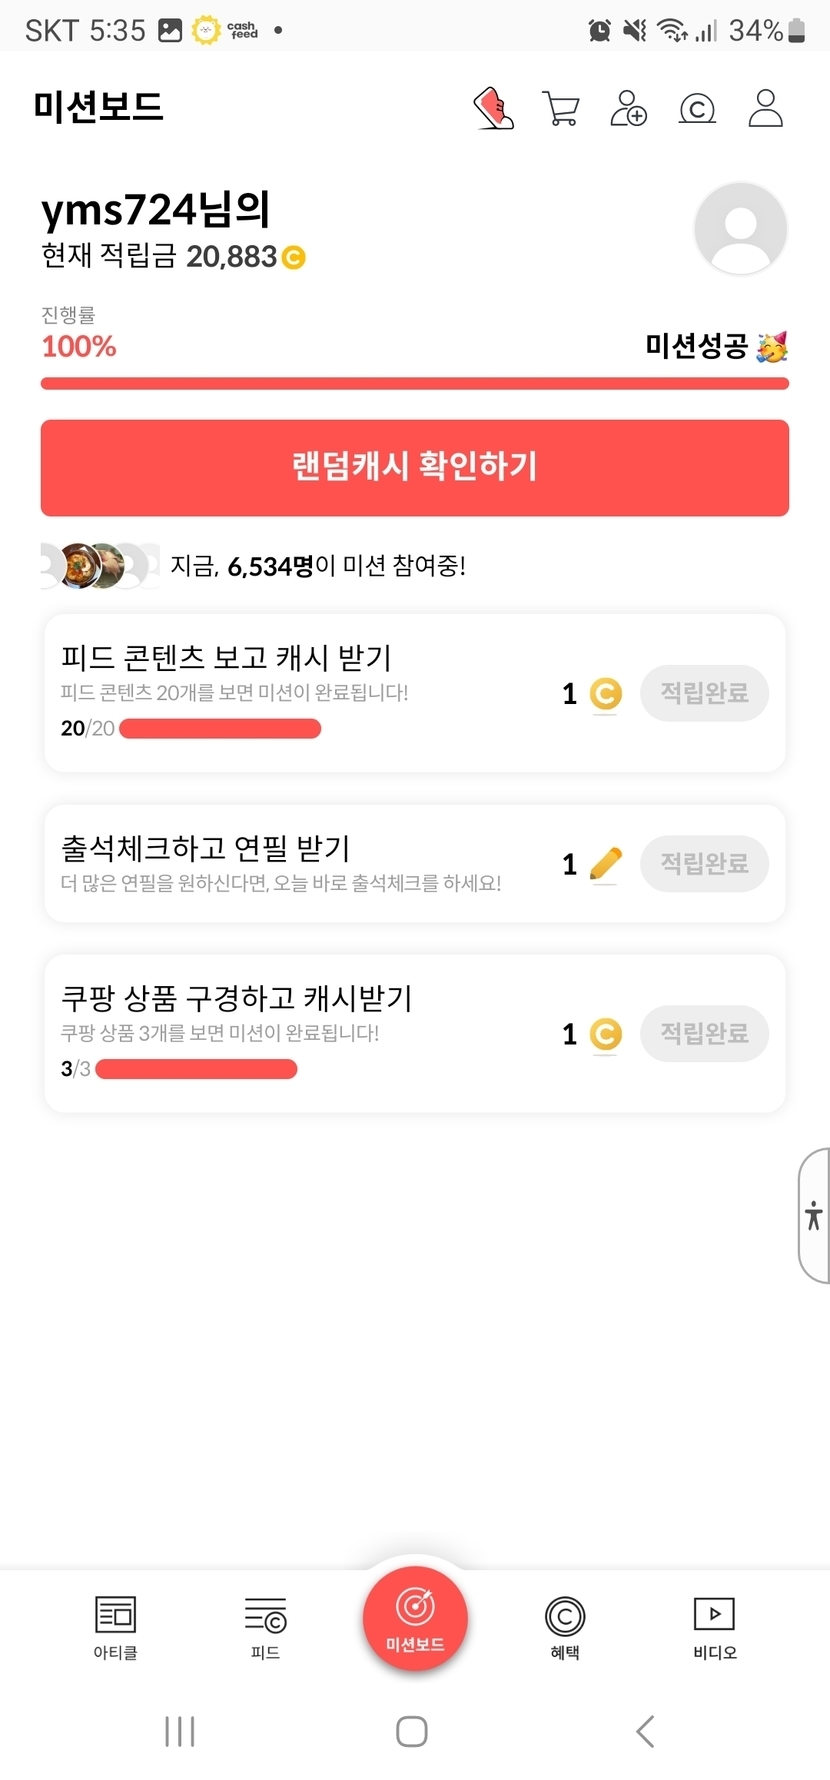Open the shopping cart icon

pos(561,108)
